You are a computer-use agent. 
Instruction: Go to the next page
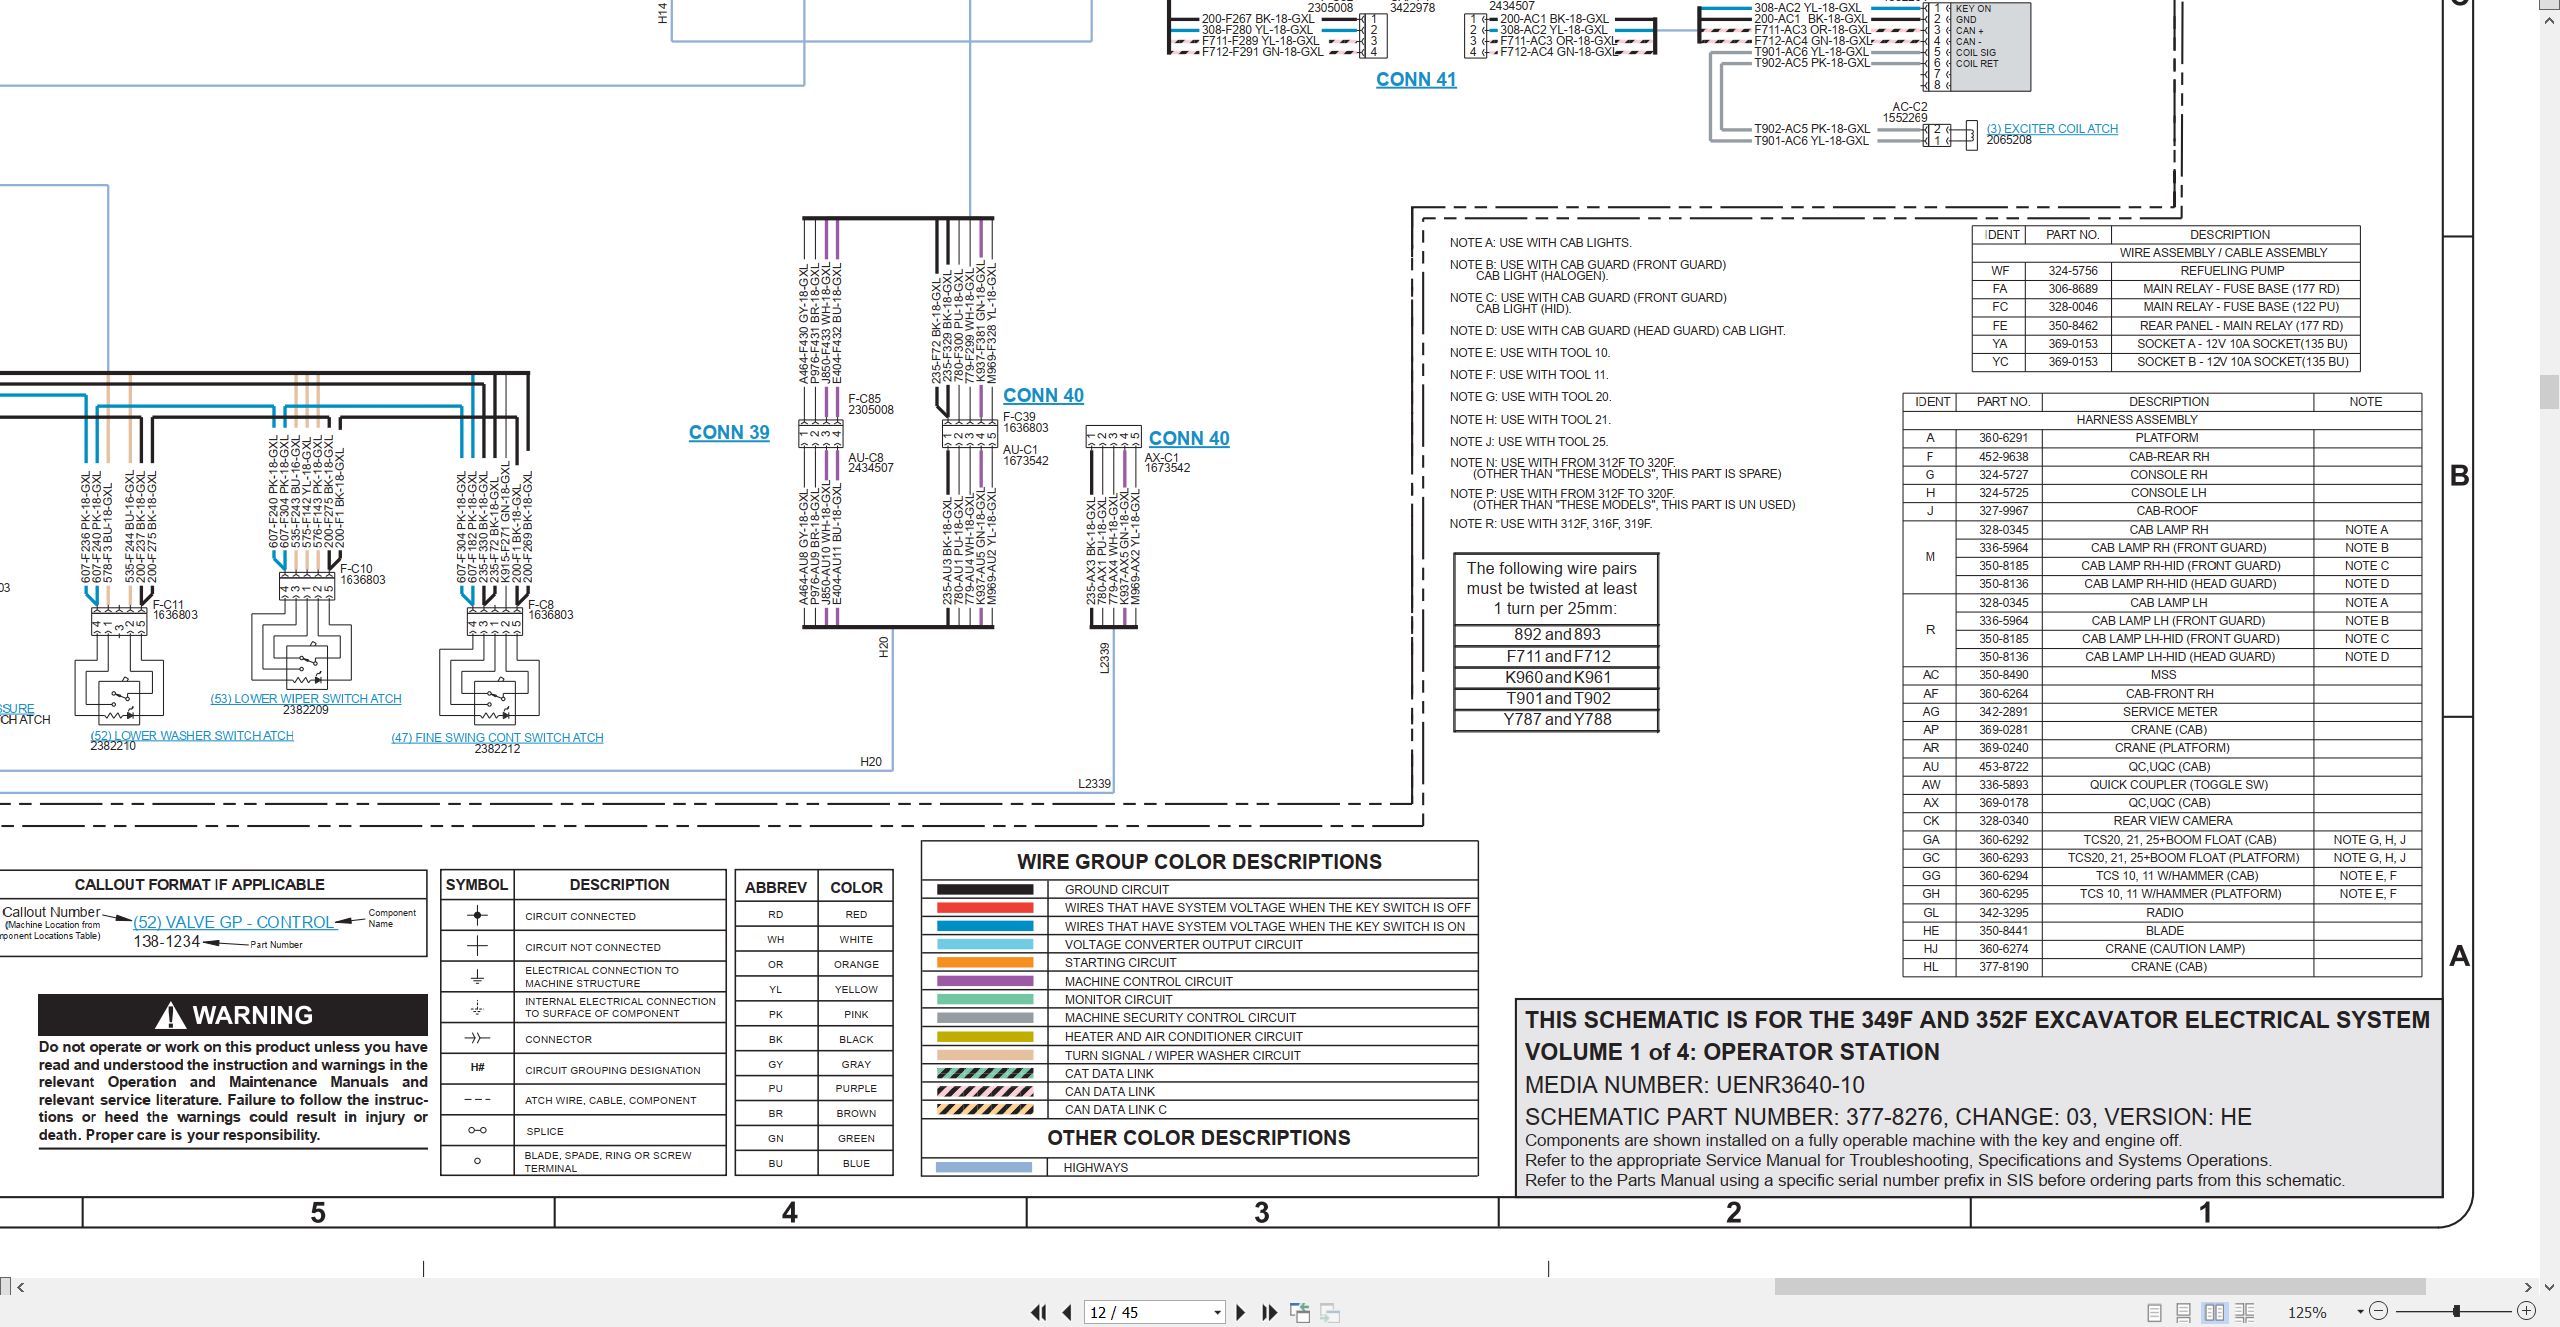[x=1241, y=1312]
